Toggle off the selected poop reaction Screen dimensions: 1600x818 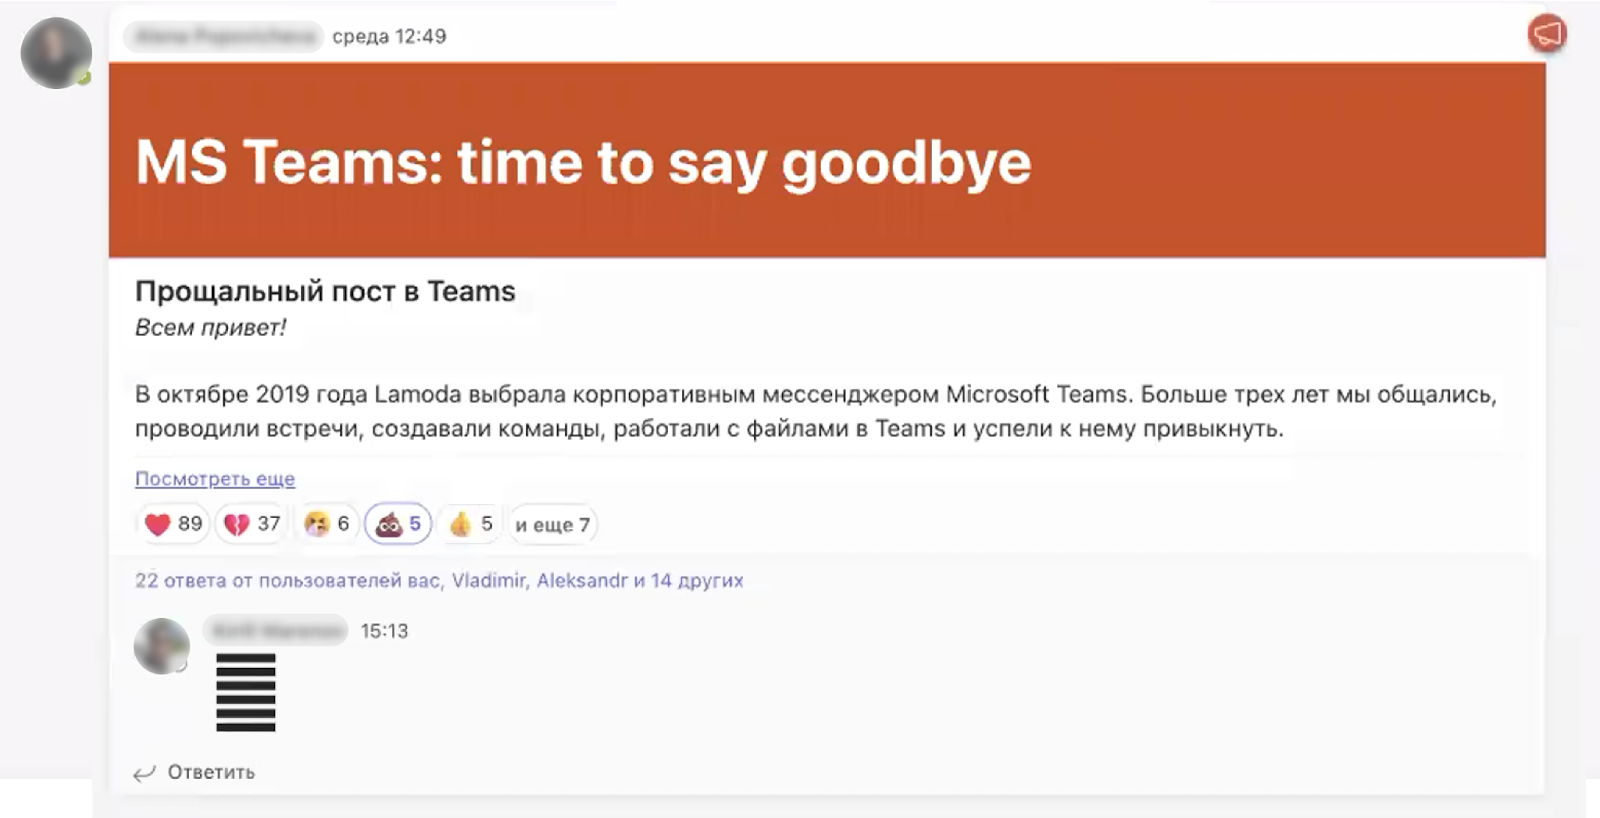click(x=398, y=524)
